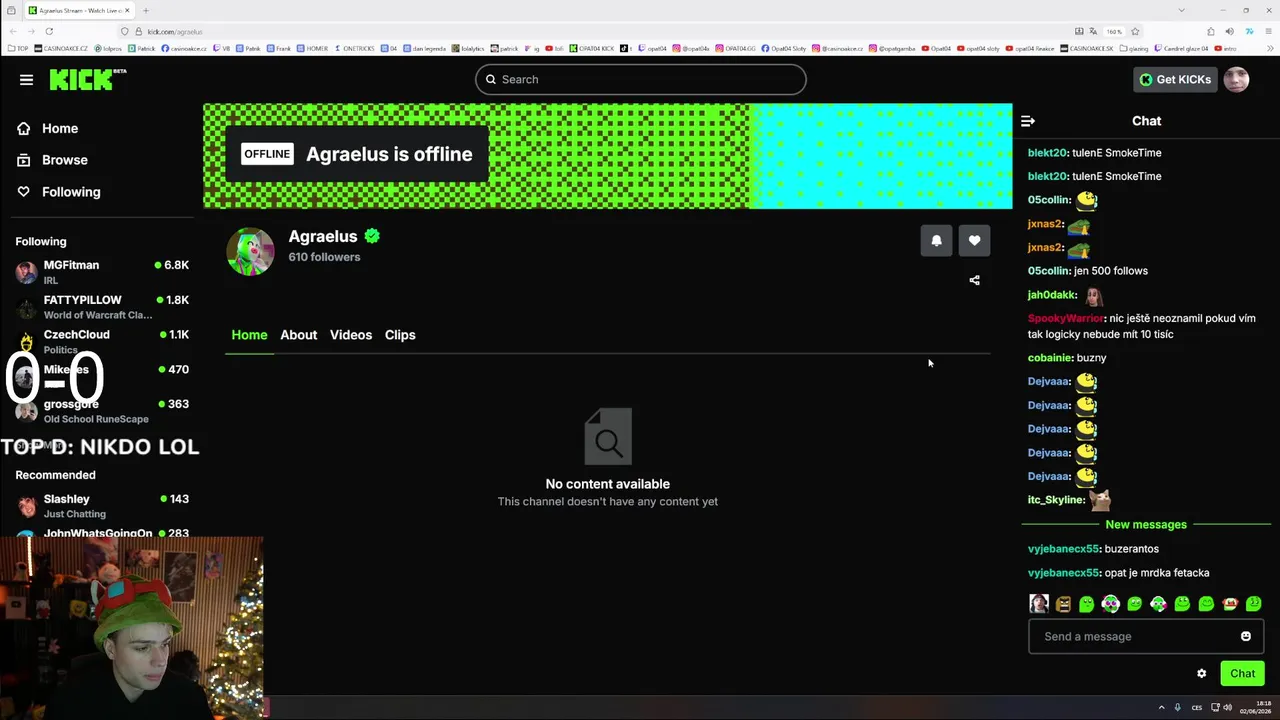Click the 610 followers text
Screen dimensions: 1280x720
[x=324, y=257]
